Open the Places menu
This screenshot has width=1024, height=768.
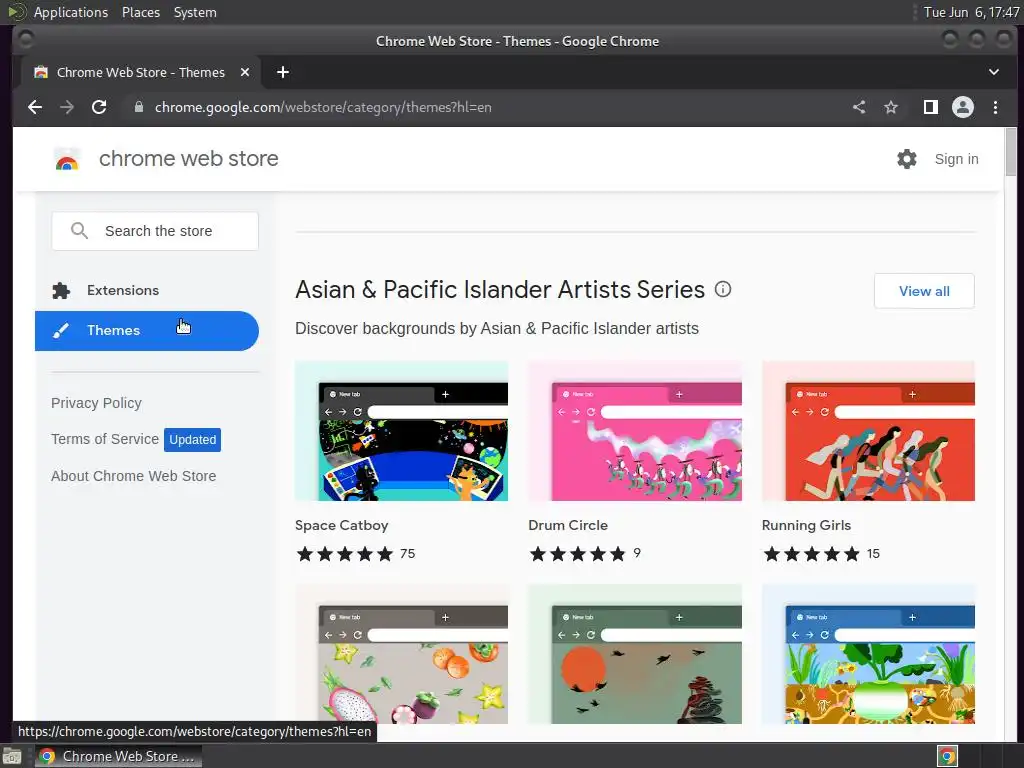point(140,12)
